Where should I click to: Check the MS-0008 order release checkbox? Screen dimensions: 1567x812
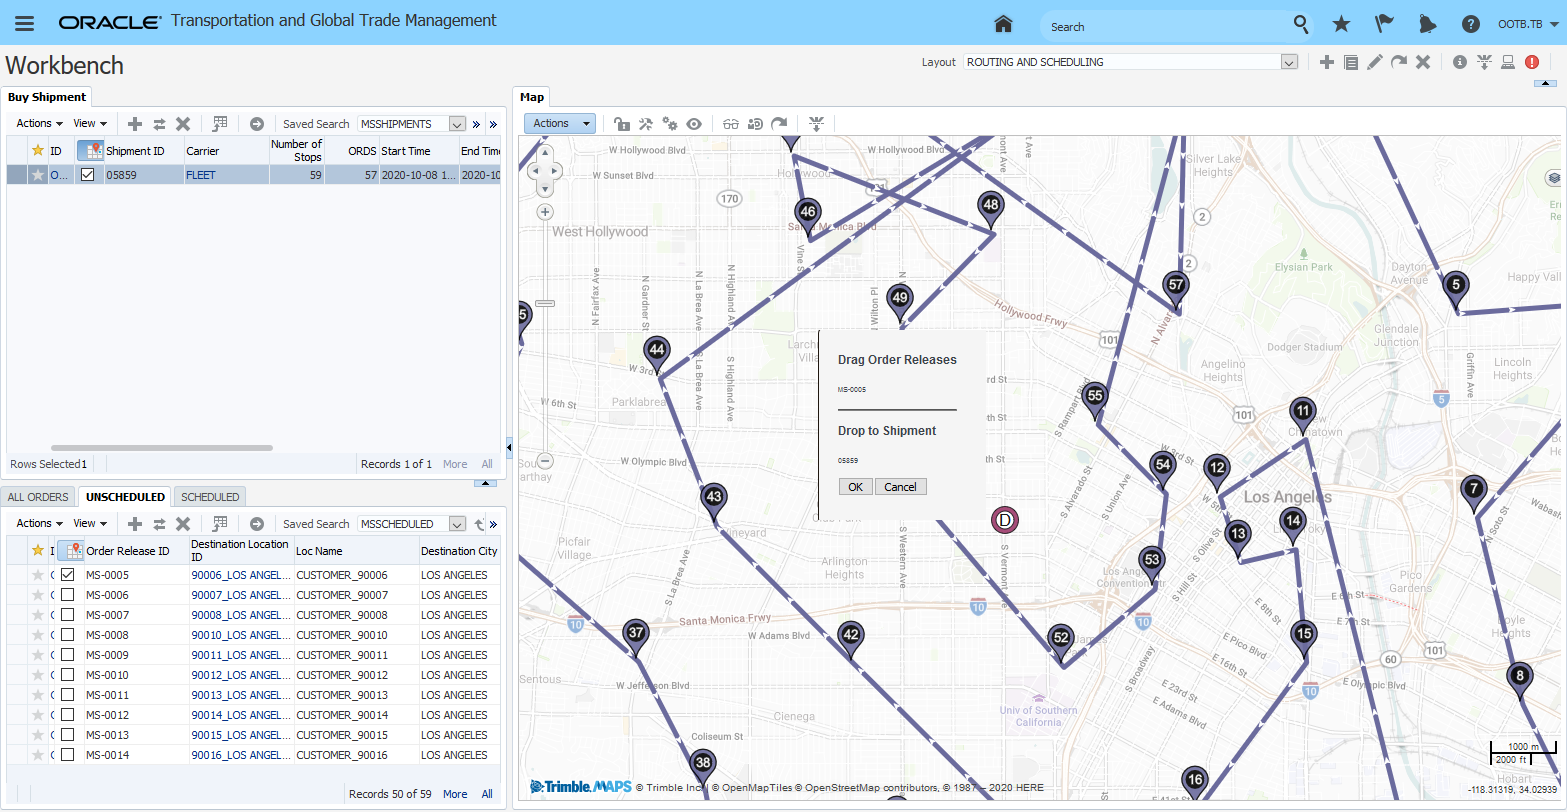tap(67, 635)
